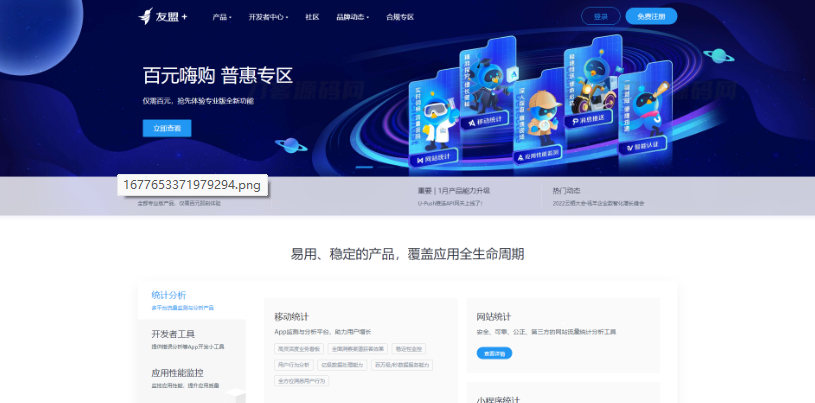Click the 立即查看 banner button

point(167,128)
